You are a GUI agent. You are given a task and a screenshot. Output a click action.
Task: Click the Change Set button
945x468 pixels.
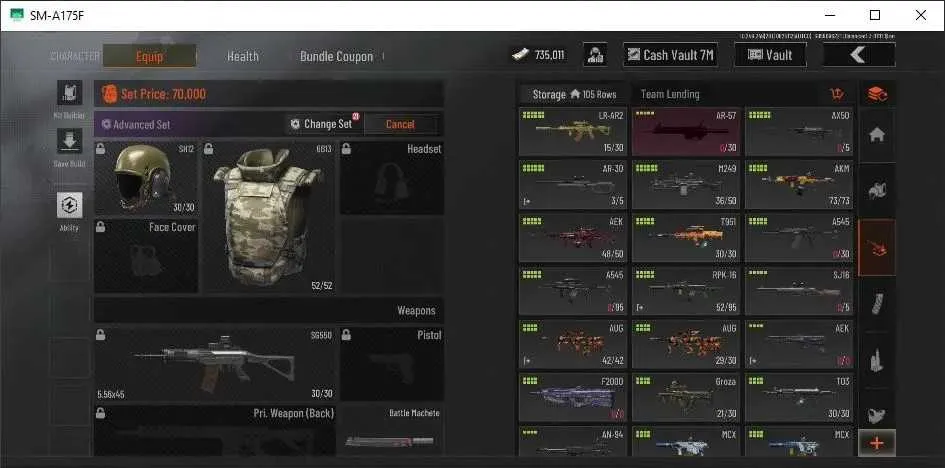click(322, 124)
